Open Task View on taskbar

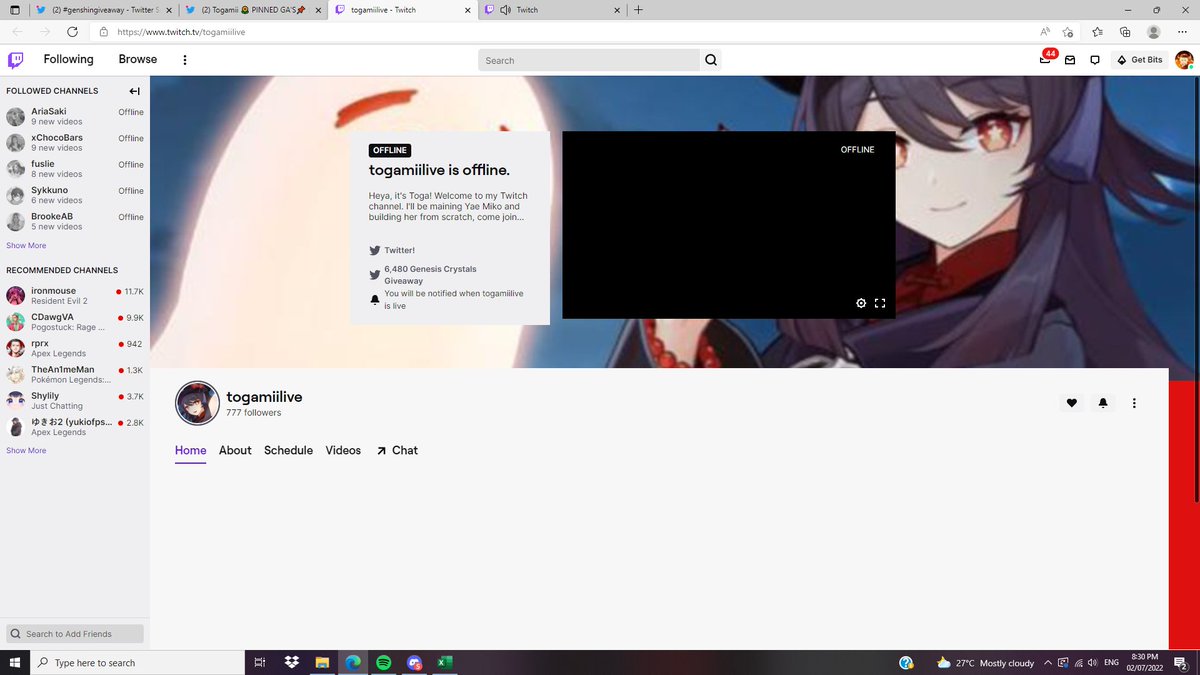[259, 663]
